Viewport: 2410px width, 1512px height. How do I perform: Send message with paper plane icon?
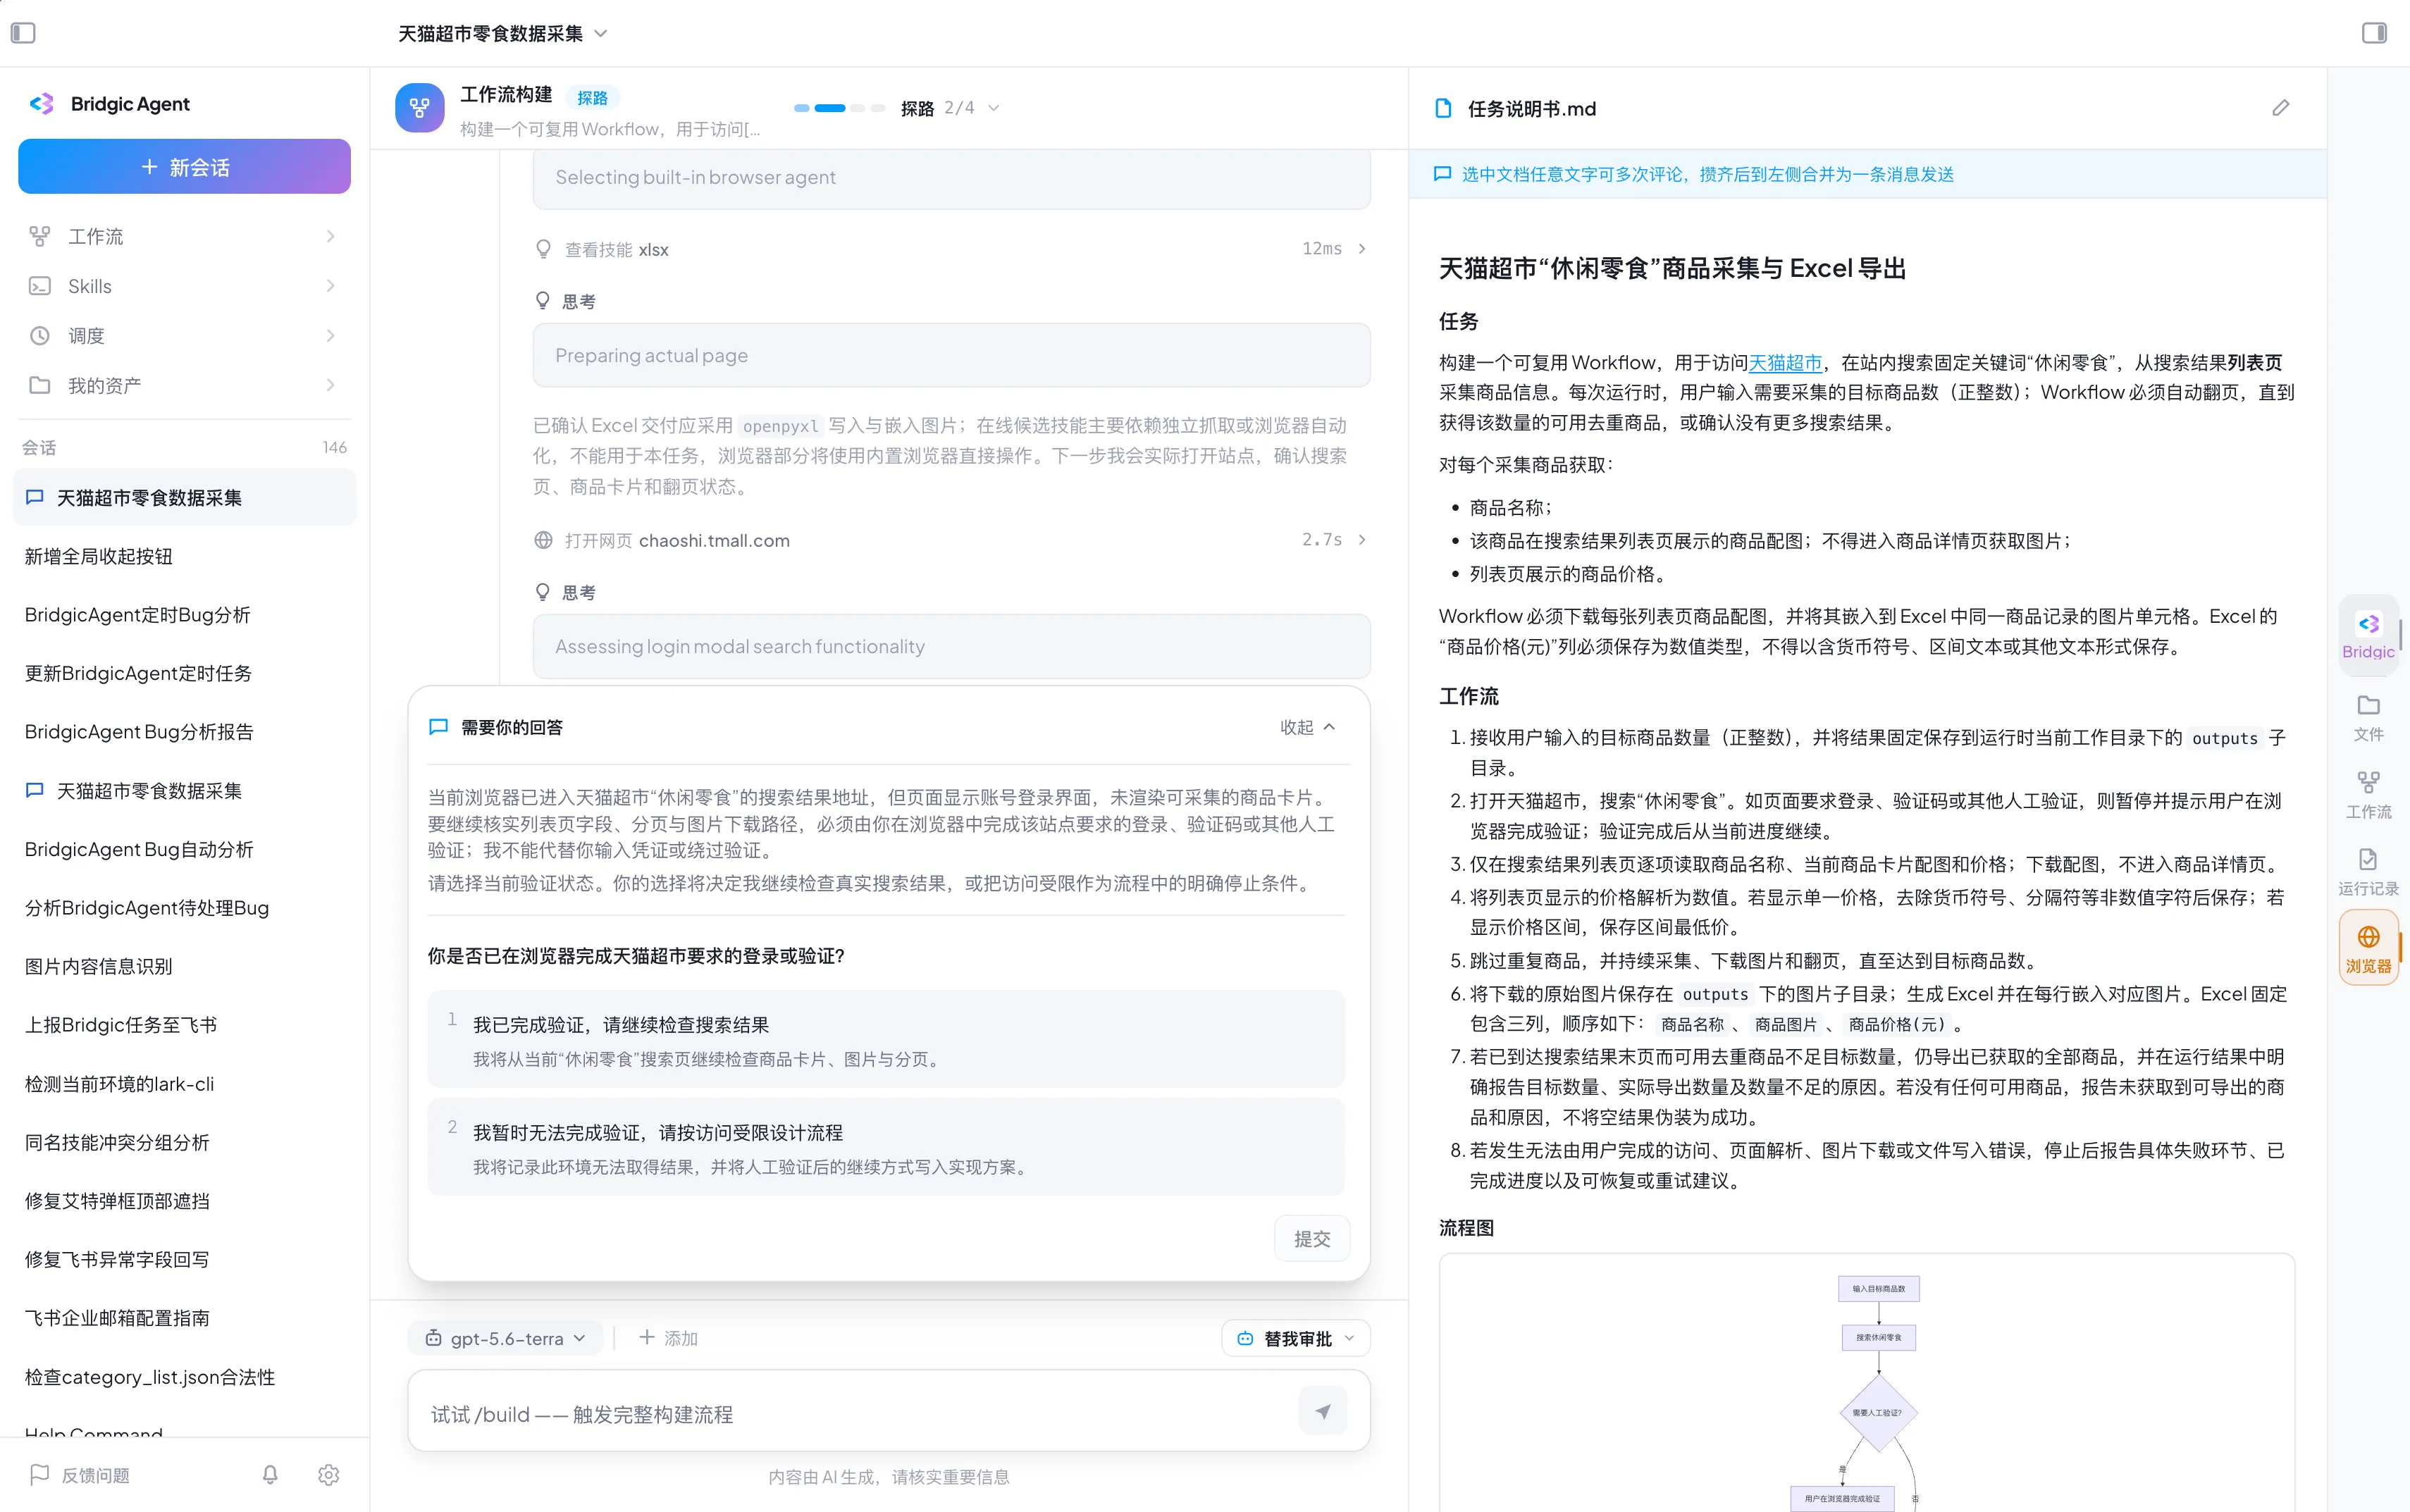click(1323, 1411)
